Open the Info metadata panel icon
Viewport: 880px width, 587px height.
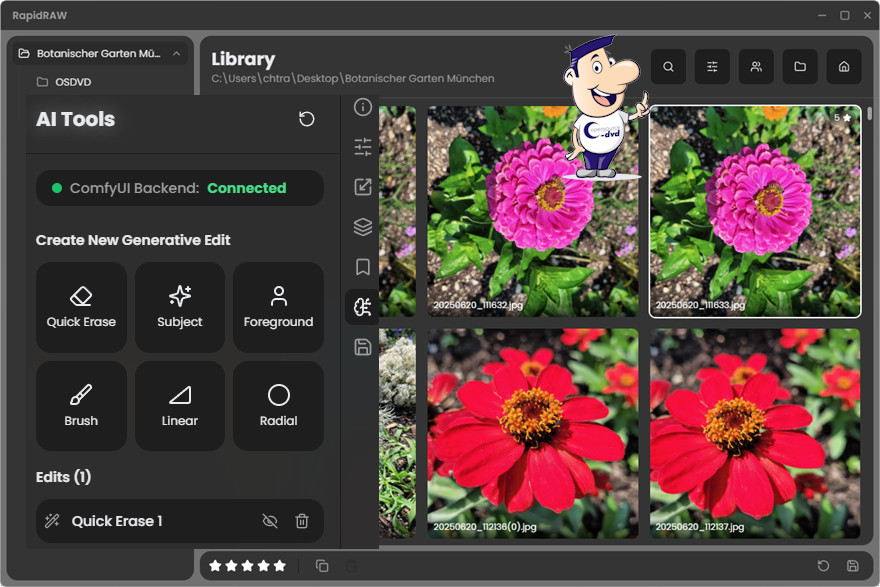click(363, 108)
